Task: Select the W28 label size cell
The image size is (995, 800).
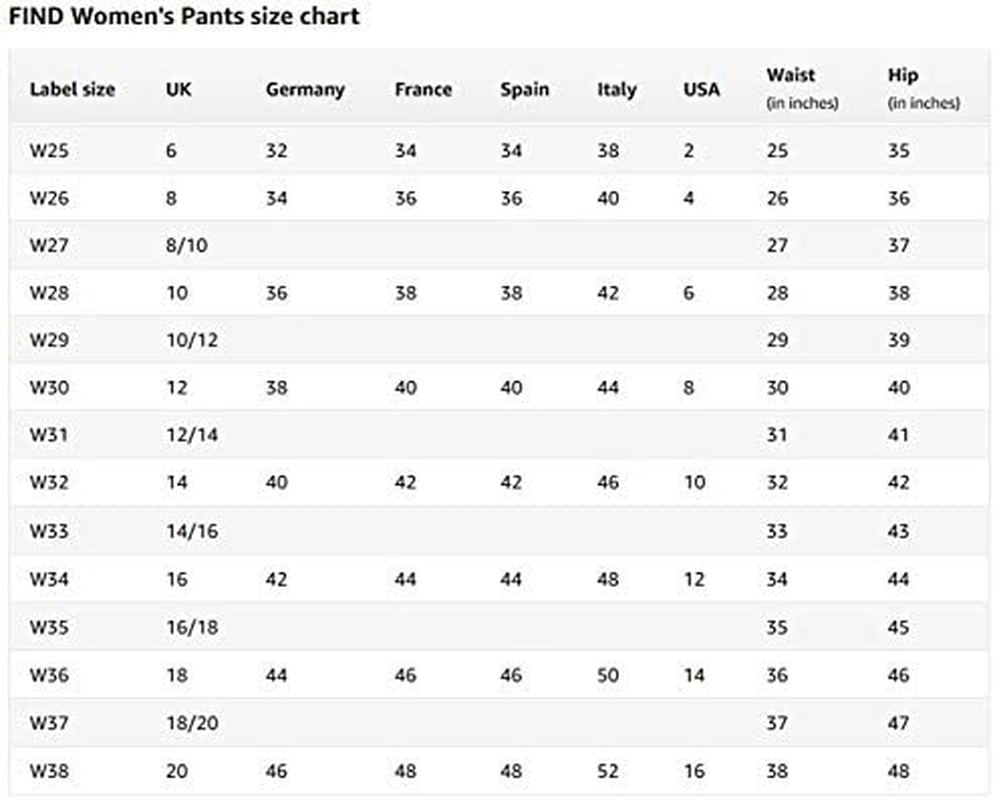Action: (x=49, y=293)
